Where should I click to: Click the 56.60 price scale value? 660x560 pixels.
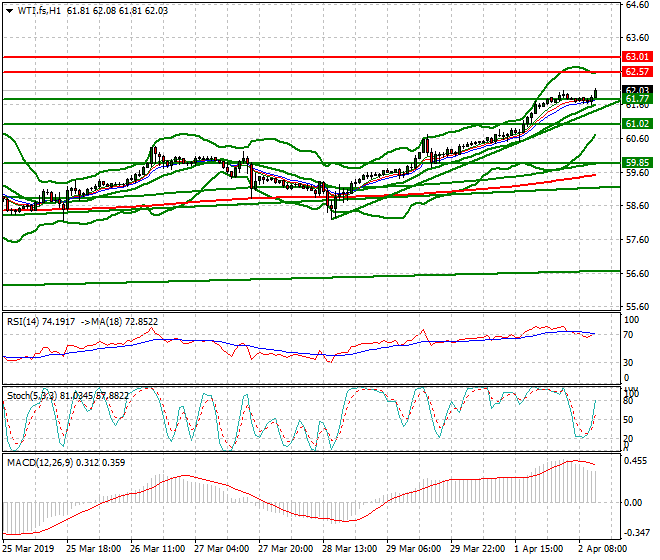click(637, 274)
